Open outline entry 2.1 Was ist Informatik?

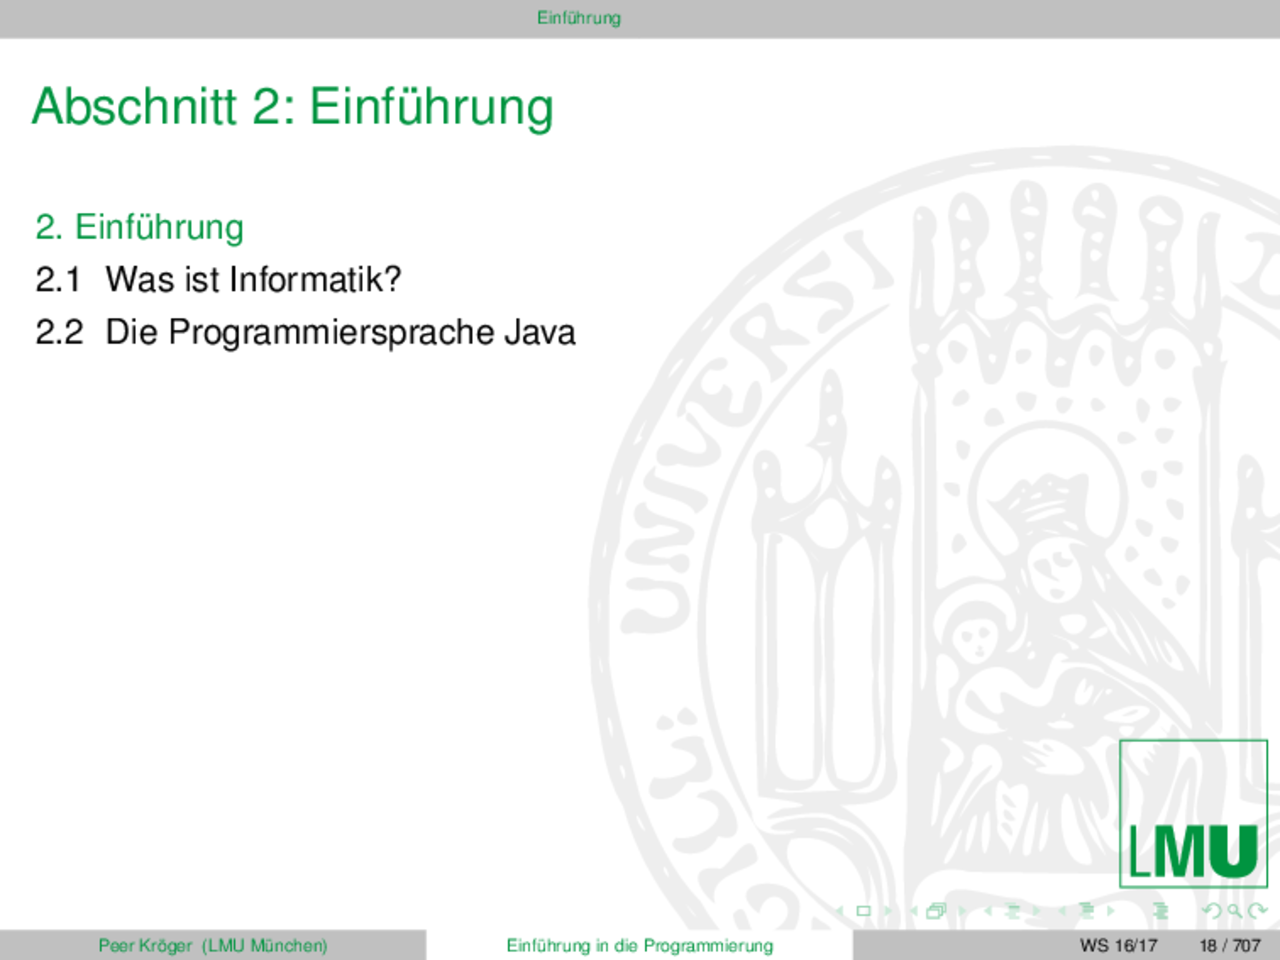(x=218, y=279)
